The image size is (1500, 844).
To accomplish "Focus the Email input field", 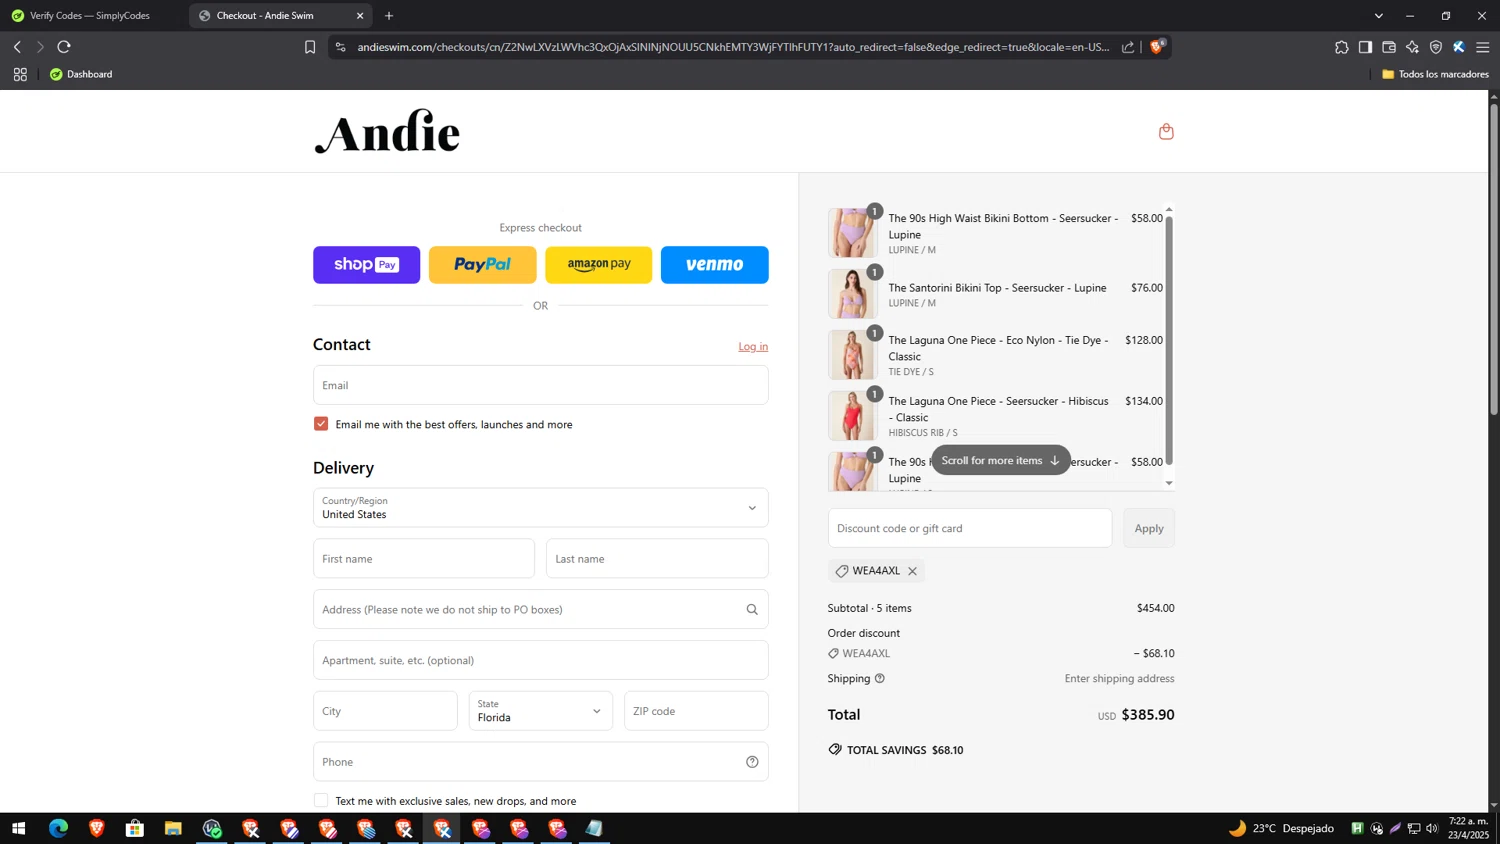I will pyautogui.click(x=540, y=385).
